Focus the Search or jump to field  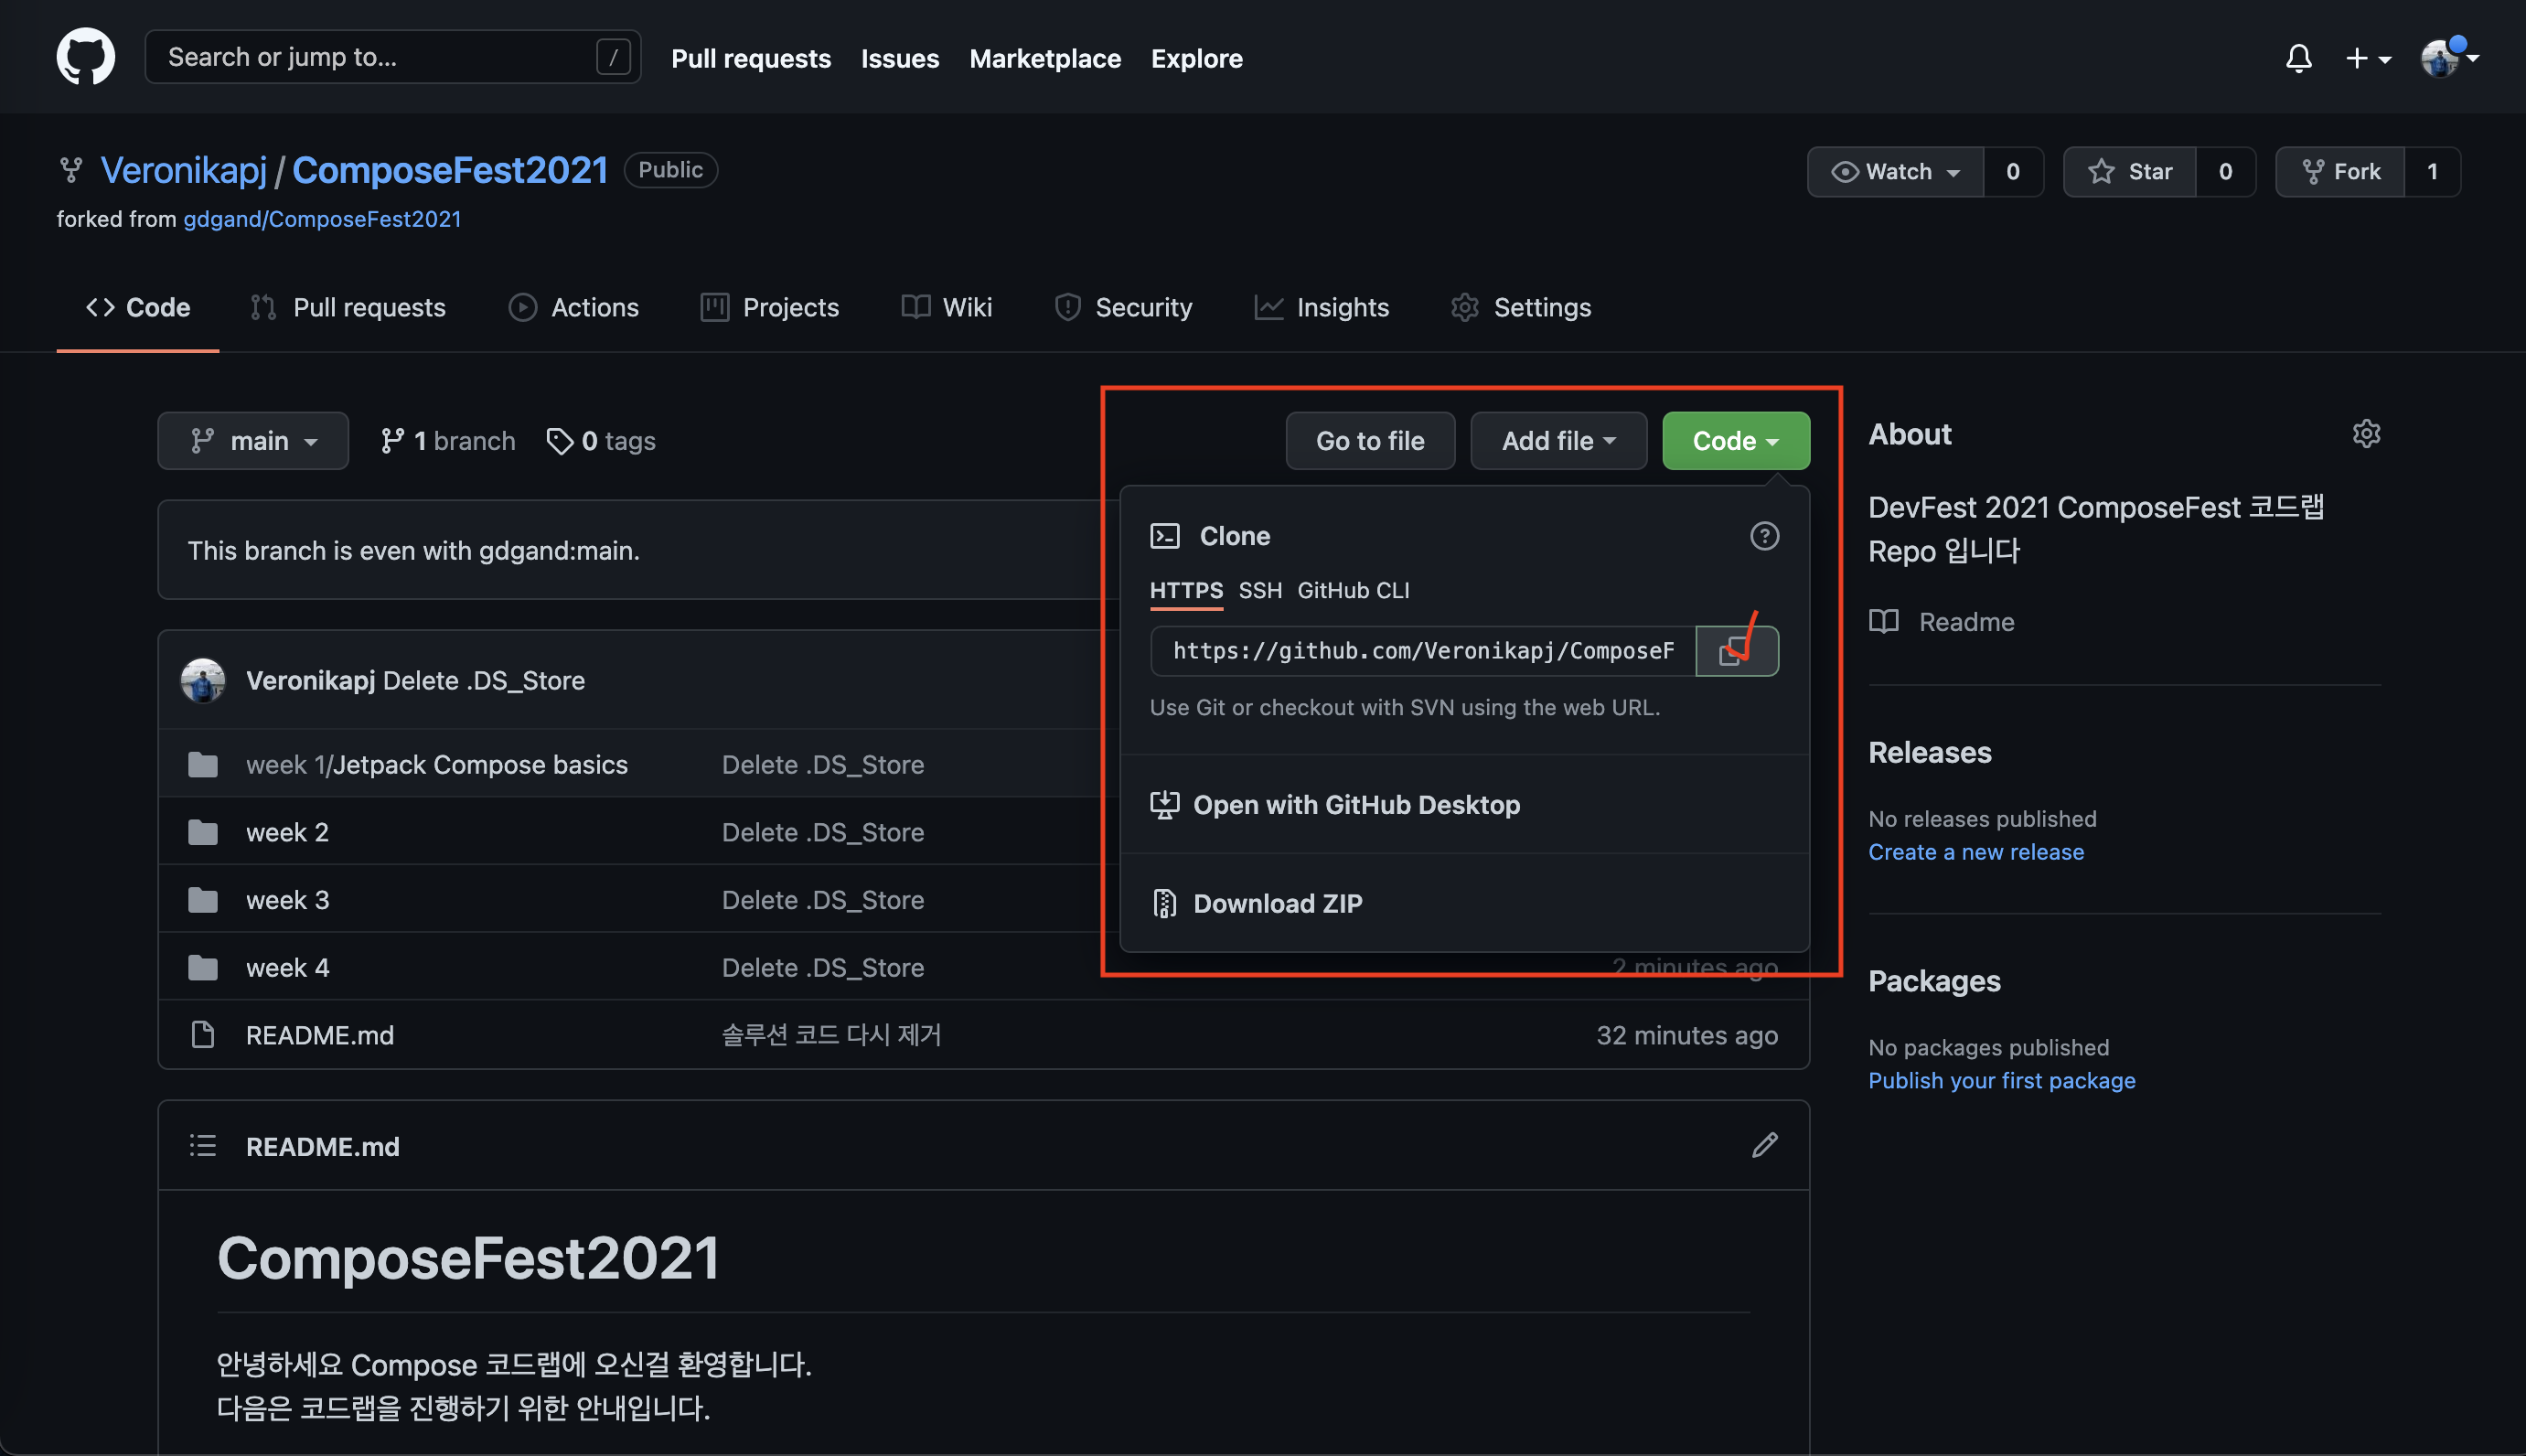tap(392, 57)
